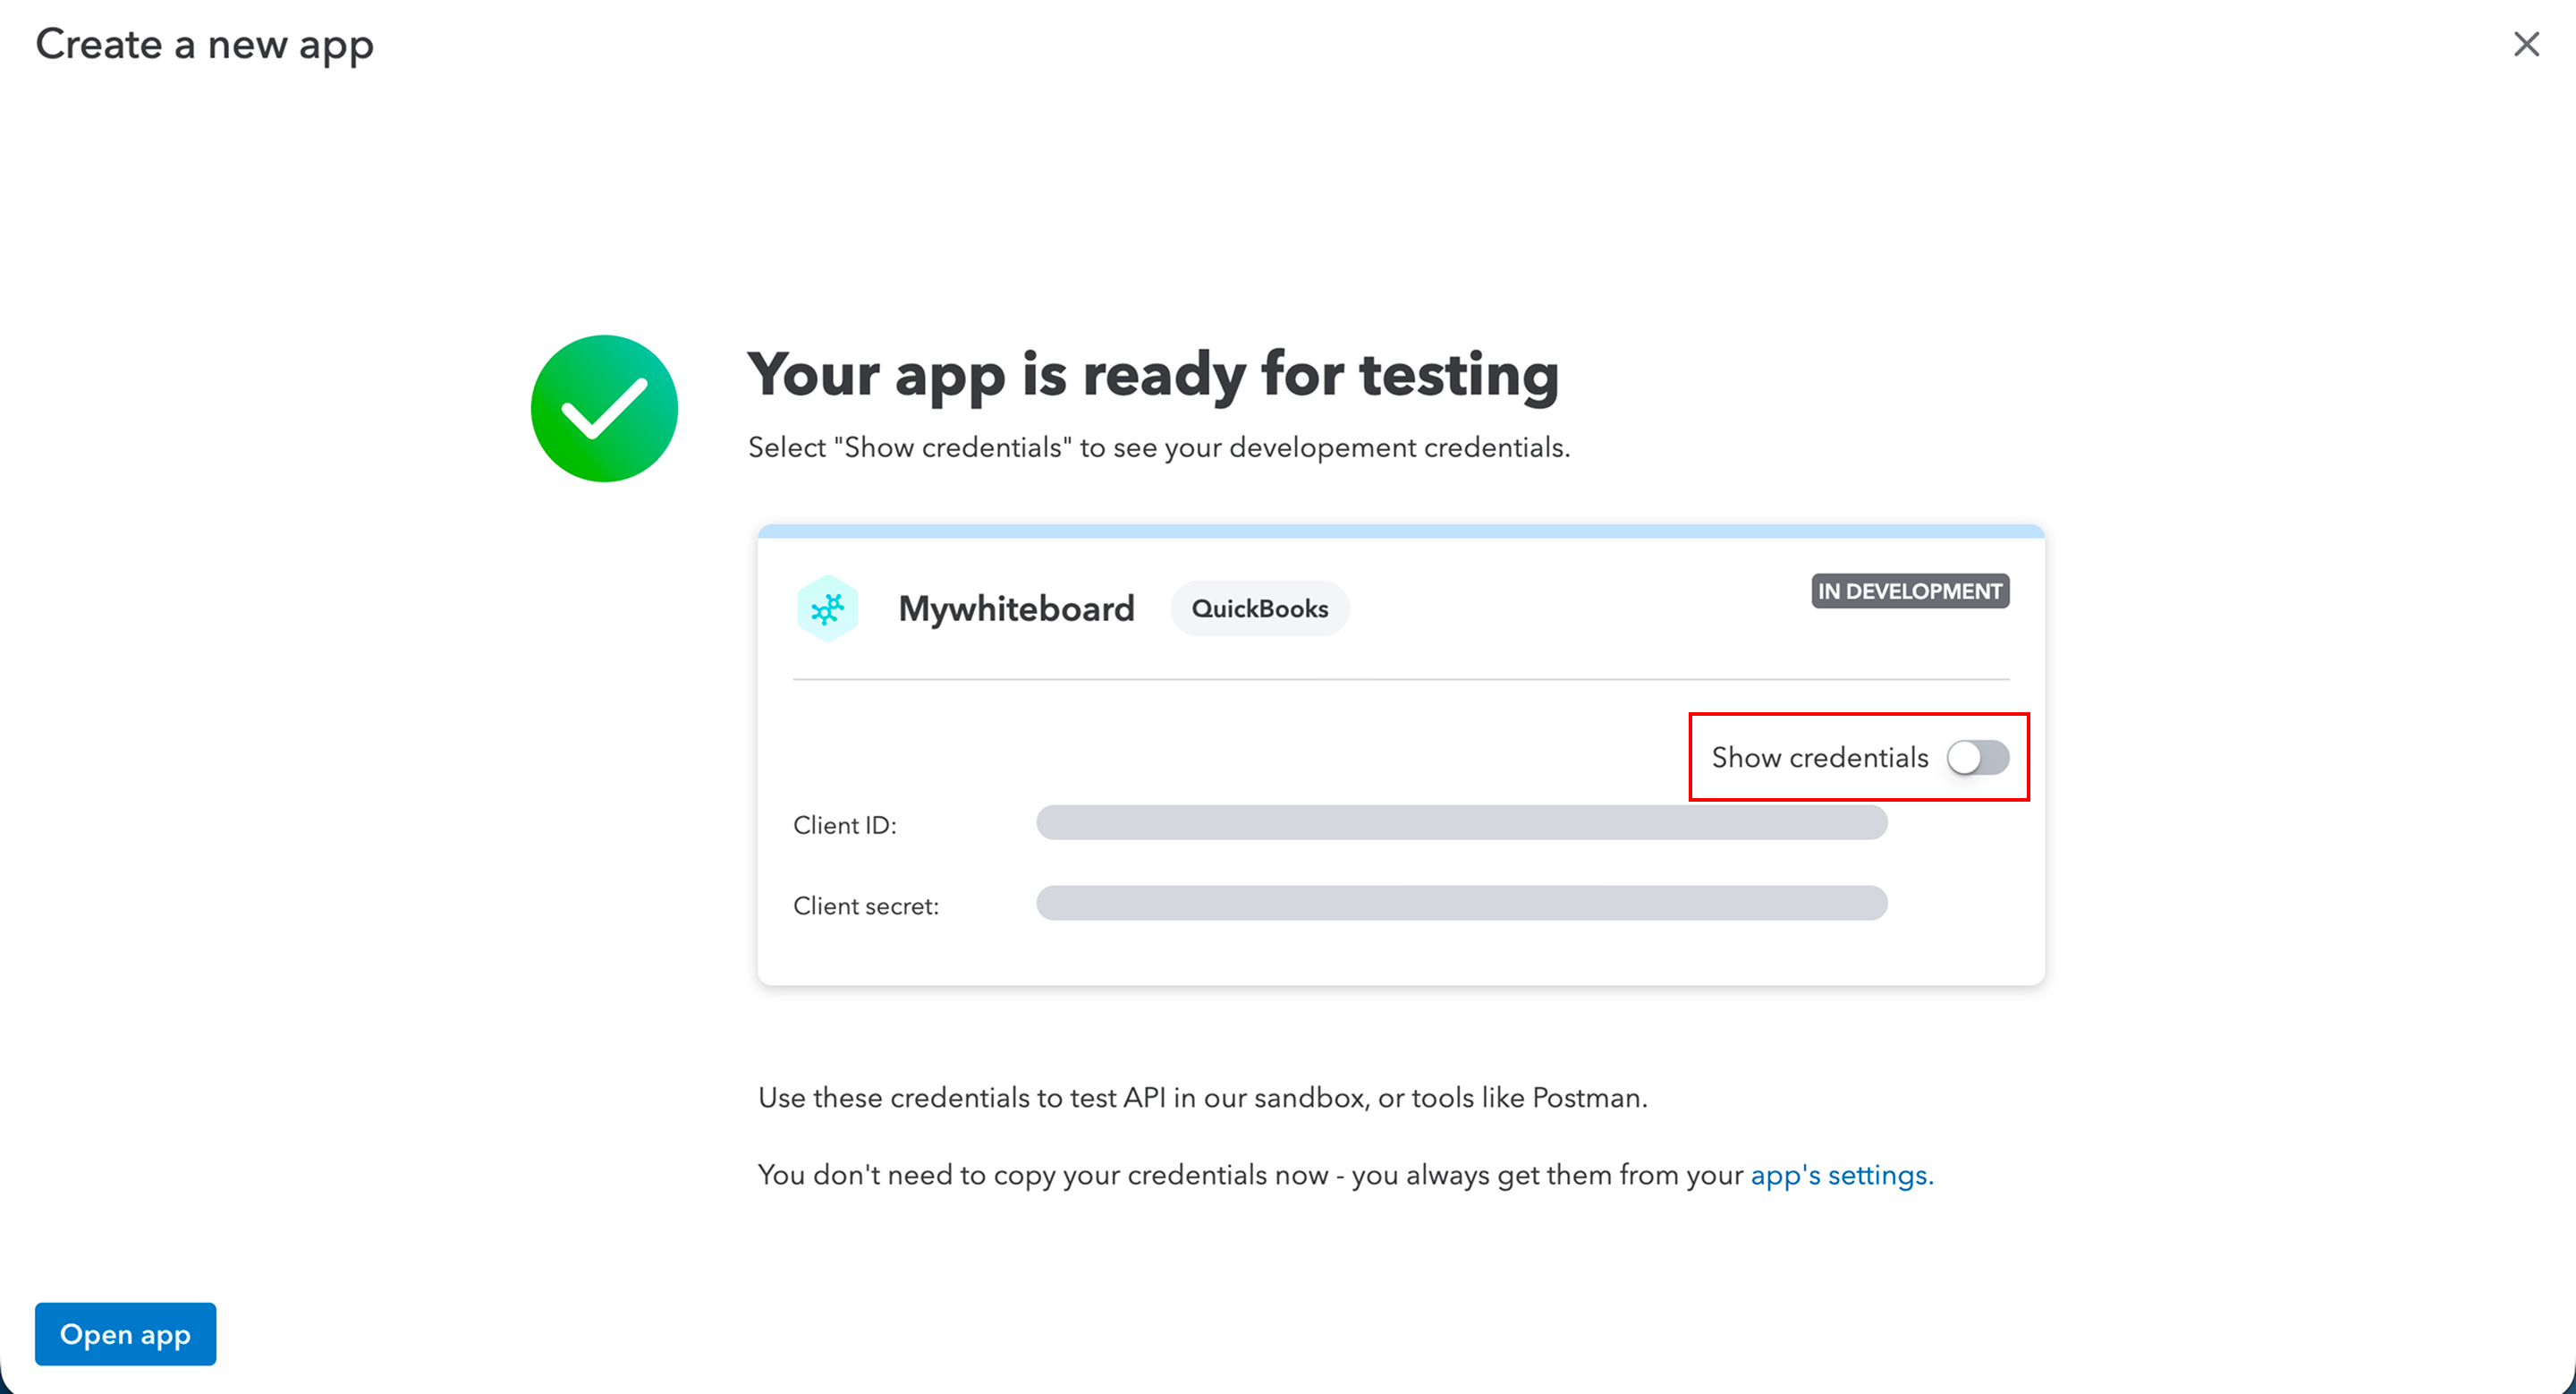
Task: Click the hidden Client secret value bar
Action: pos(1461,903)
